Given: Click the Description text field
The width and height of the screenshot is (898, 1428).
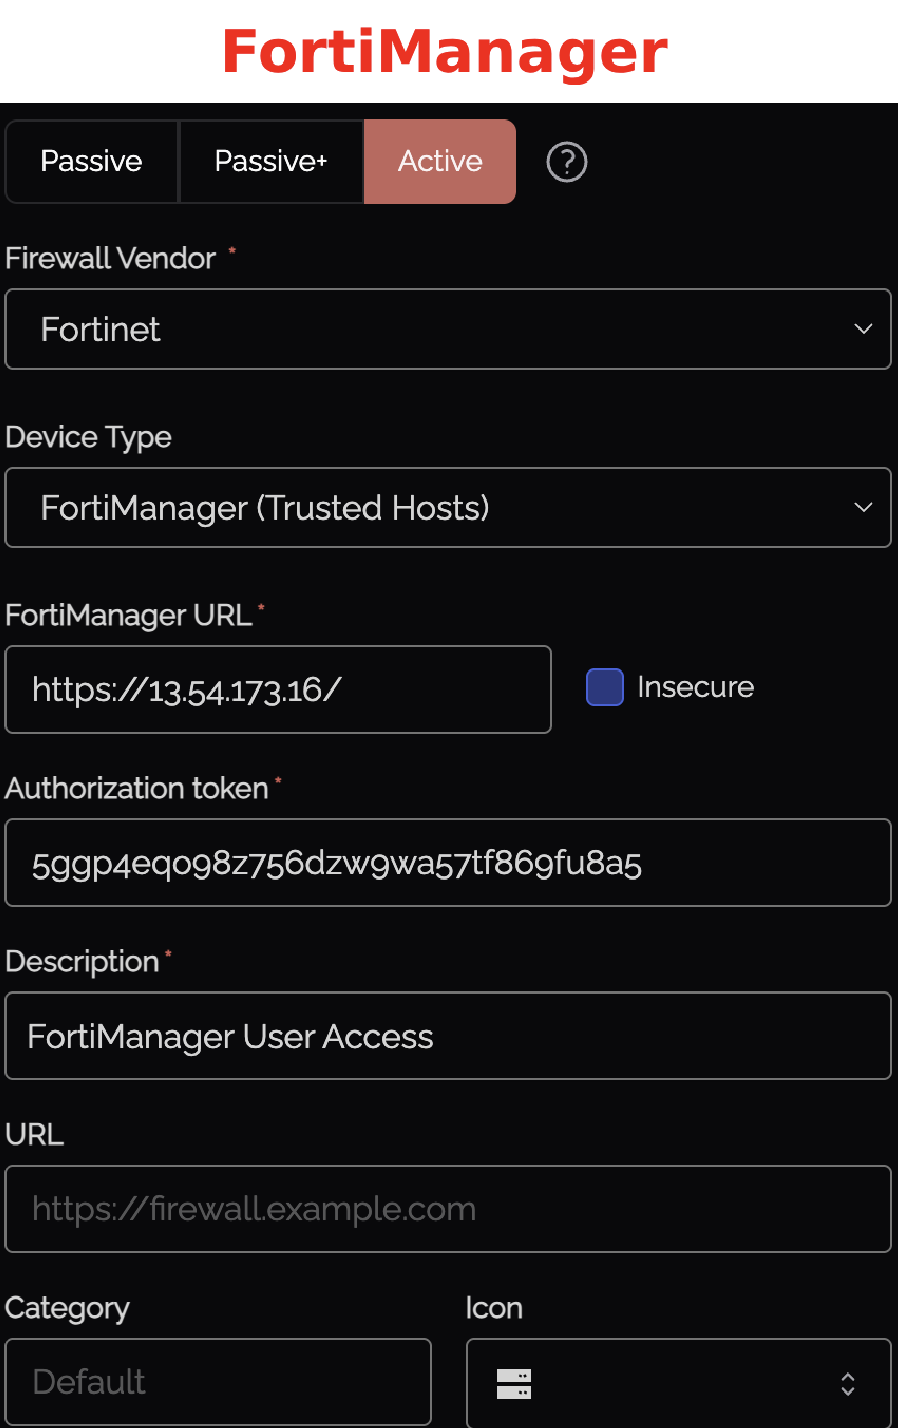Looking at the screenshot, I should click(x=447, y=1036).
